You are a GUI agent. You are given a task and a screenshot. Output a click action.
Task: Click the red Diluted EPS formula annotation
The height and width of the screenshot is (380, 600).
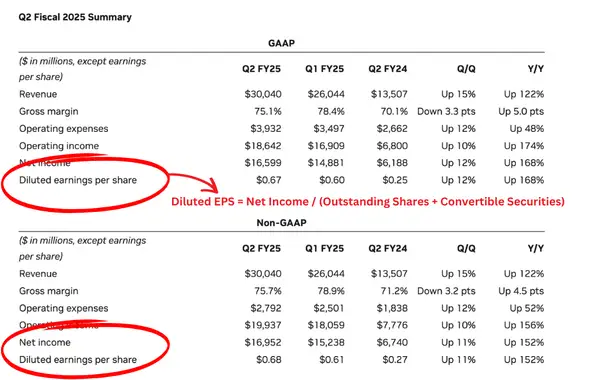[368, 202]
